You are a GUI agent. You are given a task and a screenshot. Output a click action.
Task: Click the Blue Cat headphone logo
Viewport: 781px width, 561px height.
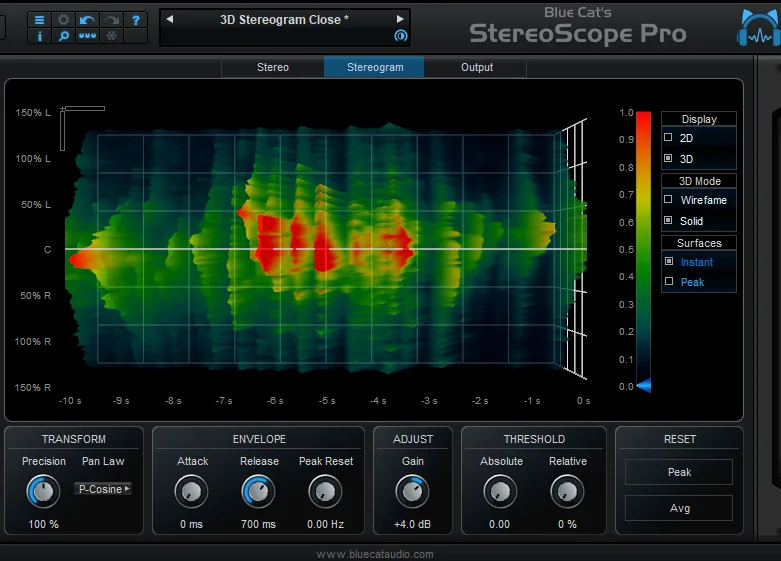tap(758, 27)
